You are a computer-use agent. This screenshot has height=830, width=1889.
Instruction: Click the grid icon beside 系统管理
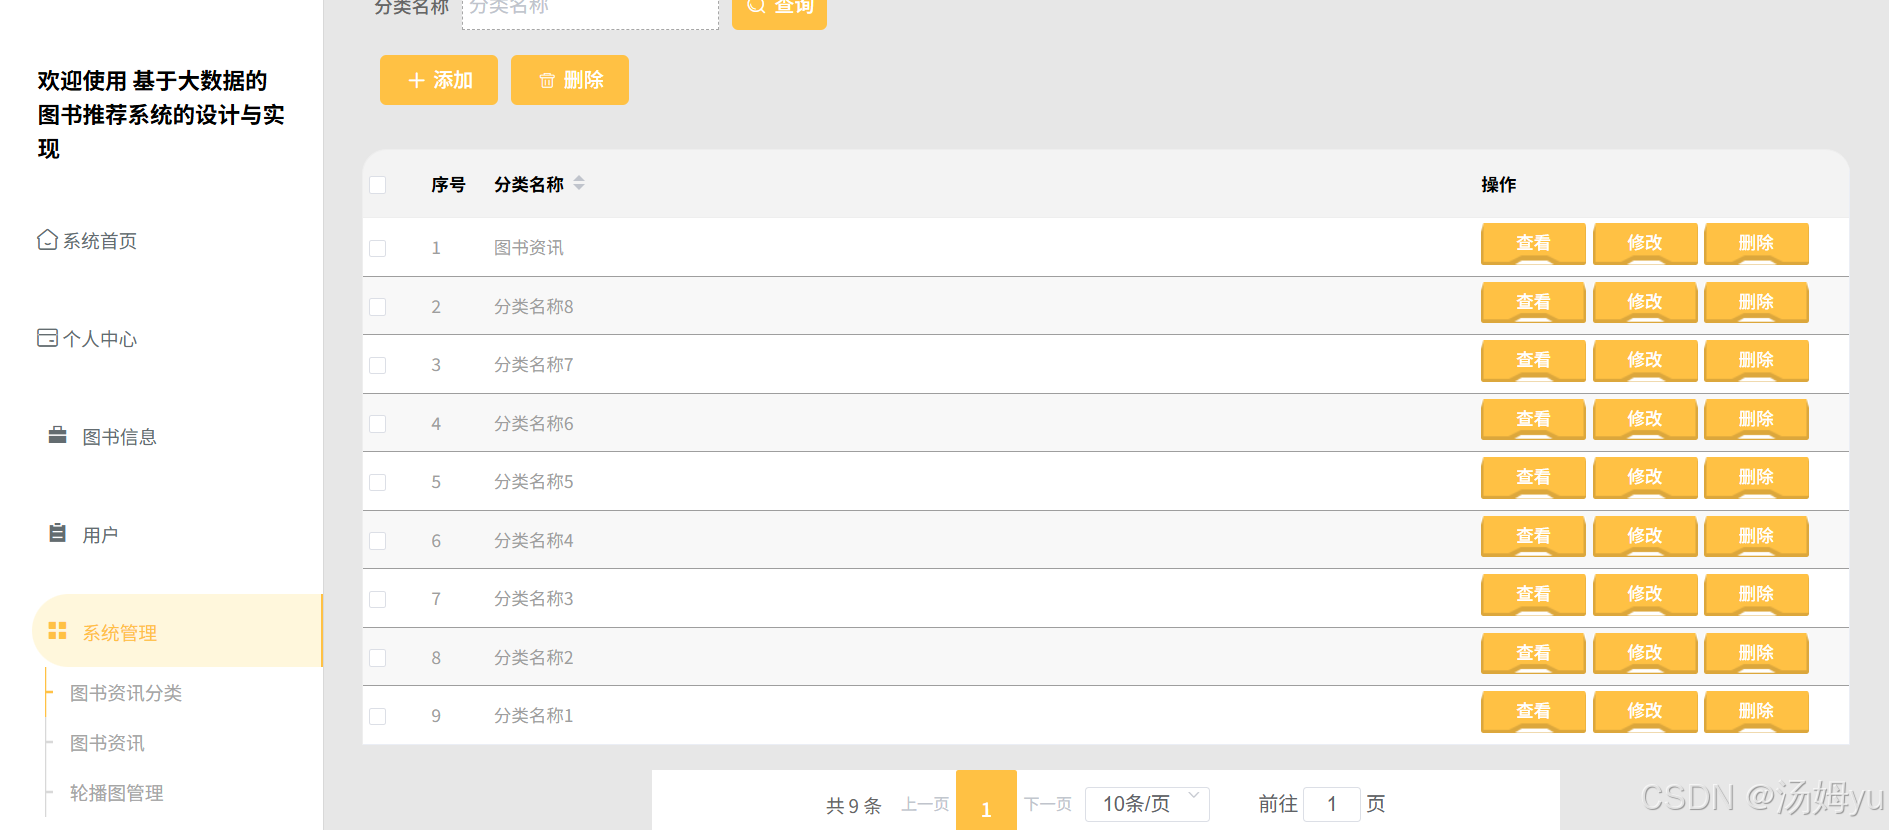(58, 631)
